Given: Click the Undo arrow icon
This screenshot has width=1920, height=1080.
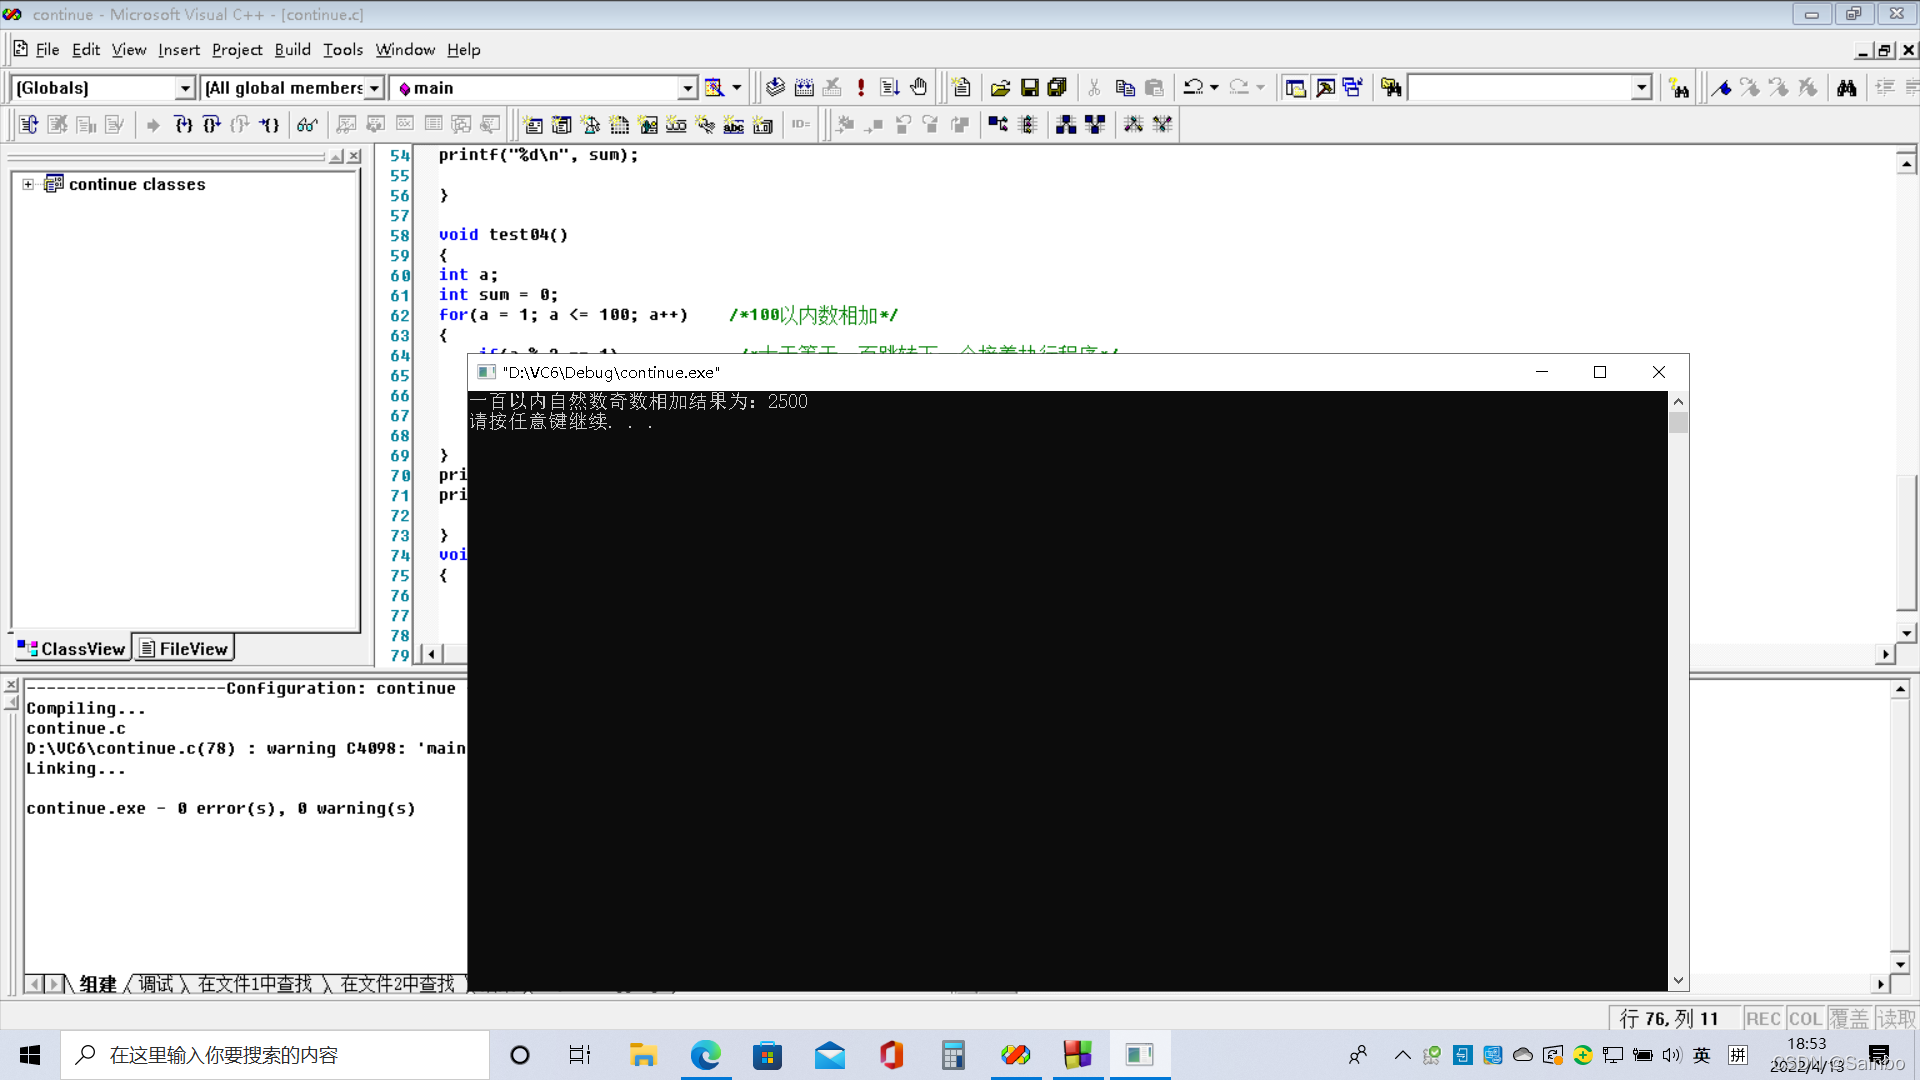Looking at the screenshot, I should [x=1193, y=88].
